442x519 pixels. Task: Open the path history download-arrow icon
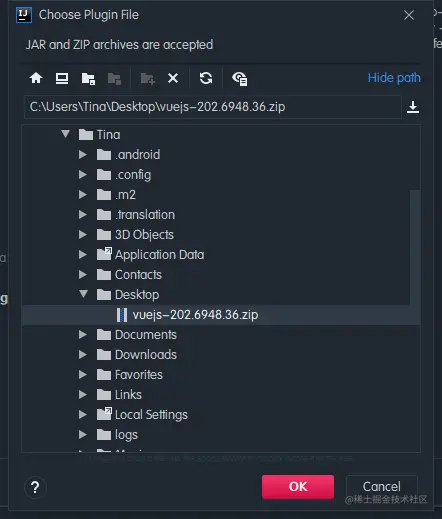(x=413, y=107)
